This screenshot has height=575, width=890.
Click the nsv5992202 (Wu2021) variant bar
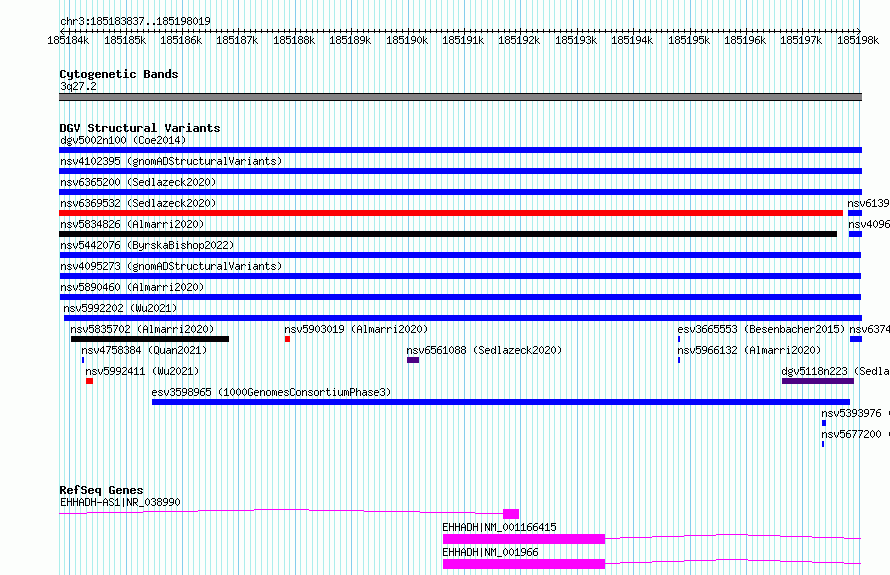463,318
